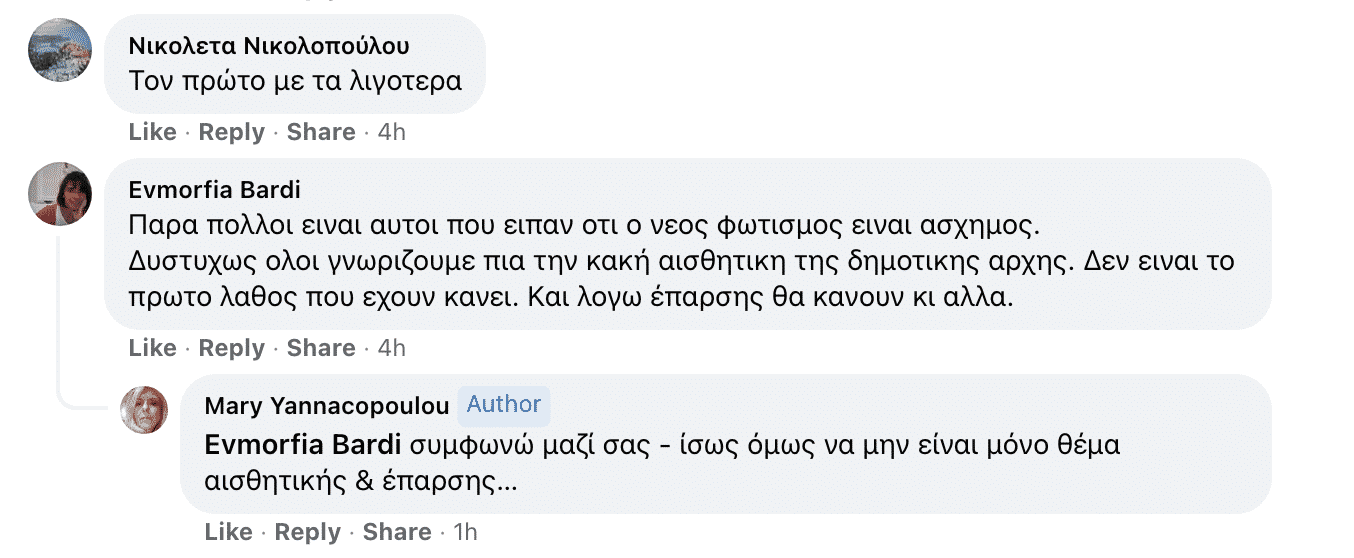Click the 4h timestamp on Evmorfia Bardi's comment

[392, 348]
